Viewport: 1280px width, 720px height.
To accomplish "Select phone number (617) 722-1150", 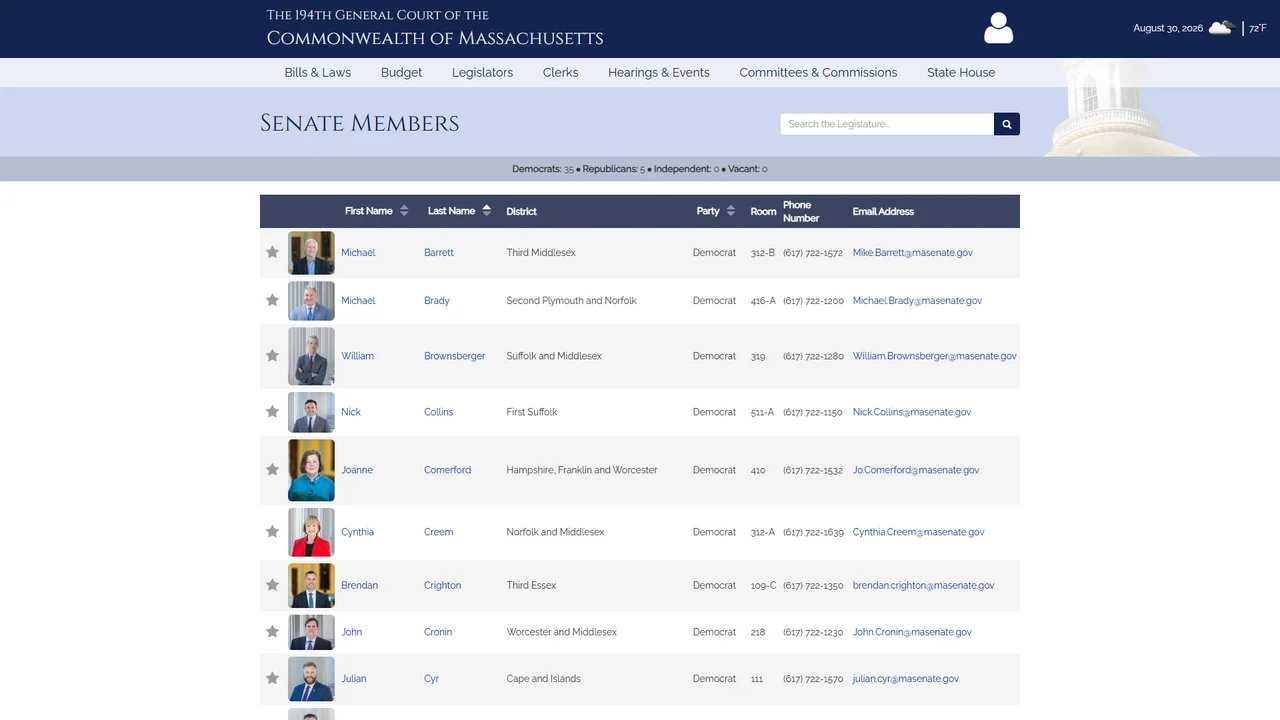I will point(813,412).
